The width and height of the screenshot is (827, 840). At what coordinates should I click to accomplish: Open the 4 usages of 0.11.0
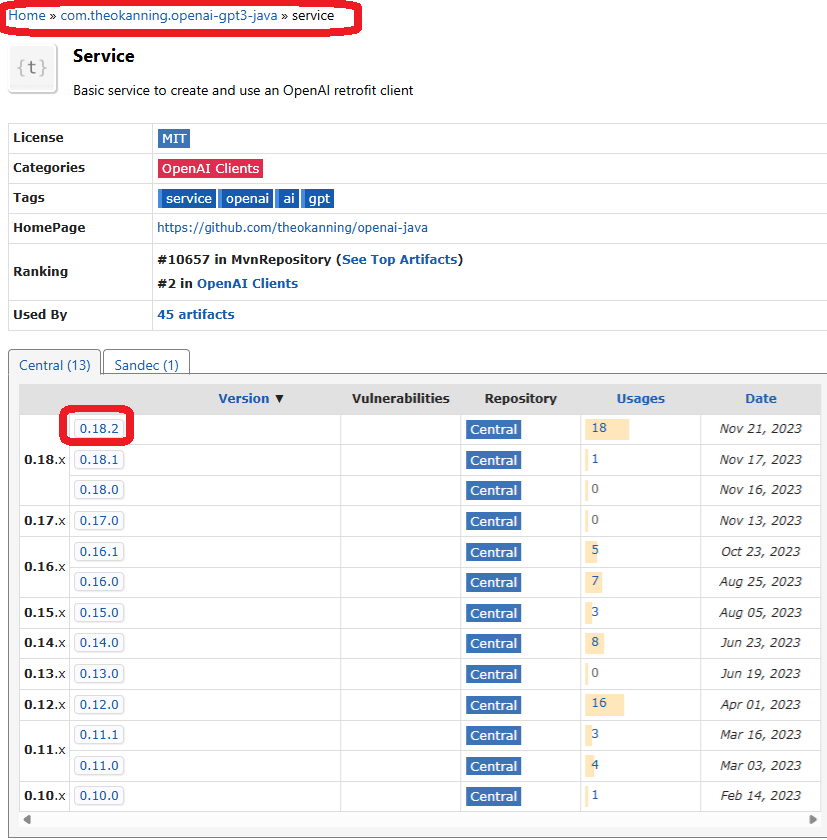pyautogui.click(x=595, y=766)
